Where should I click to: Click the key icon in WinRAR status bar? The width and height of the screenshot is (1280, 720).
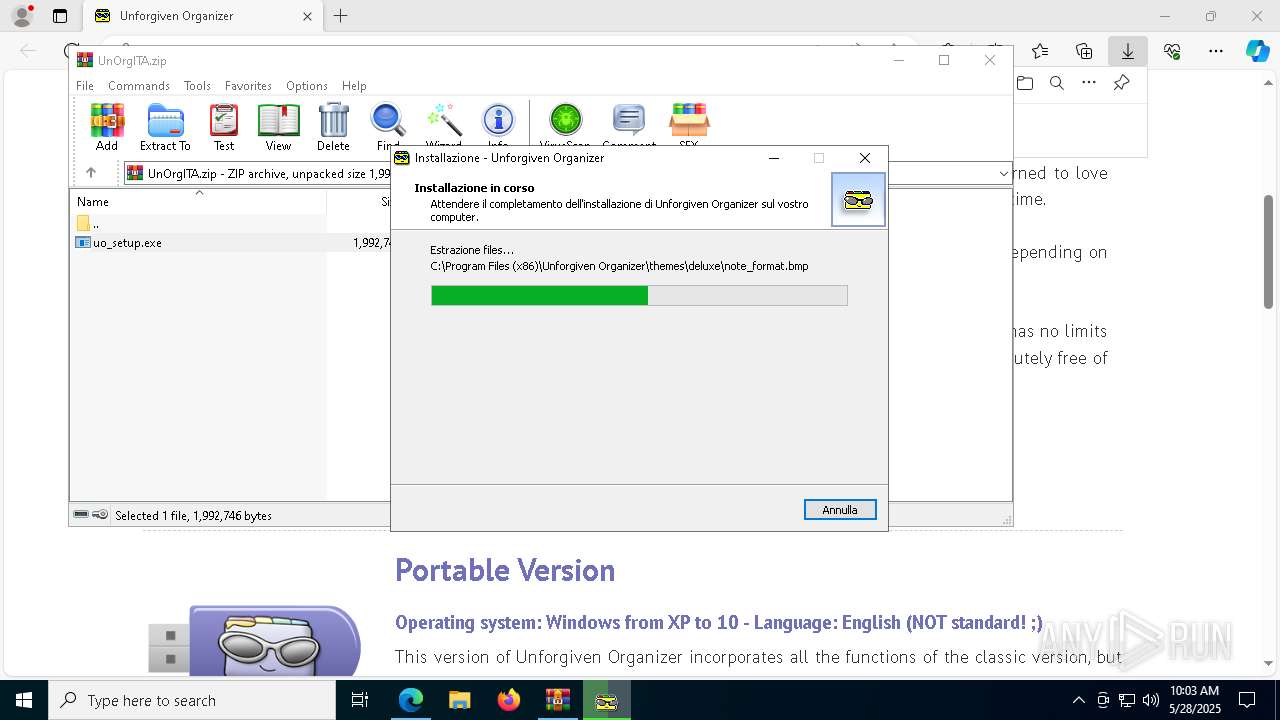point(100,515)
